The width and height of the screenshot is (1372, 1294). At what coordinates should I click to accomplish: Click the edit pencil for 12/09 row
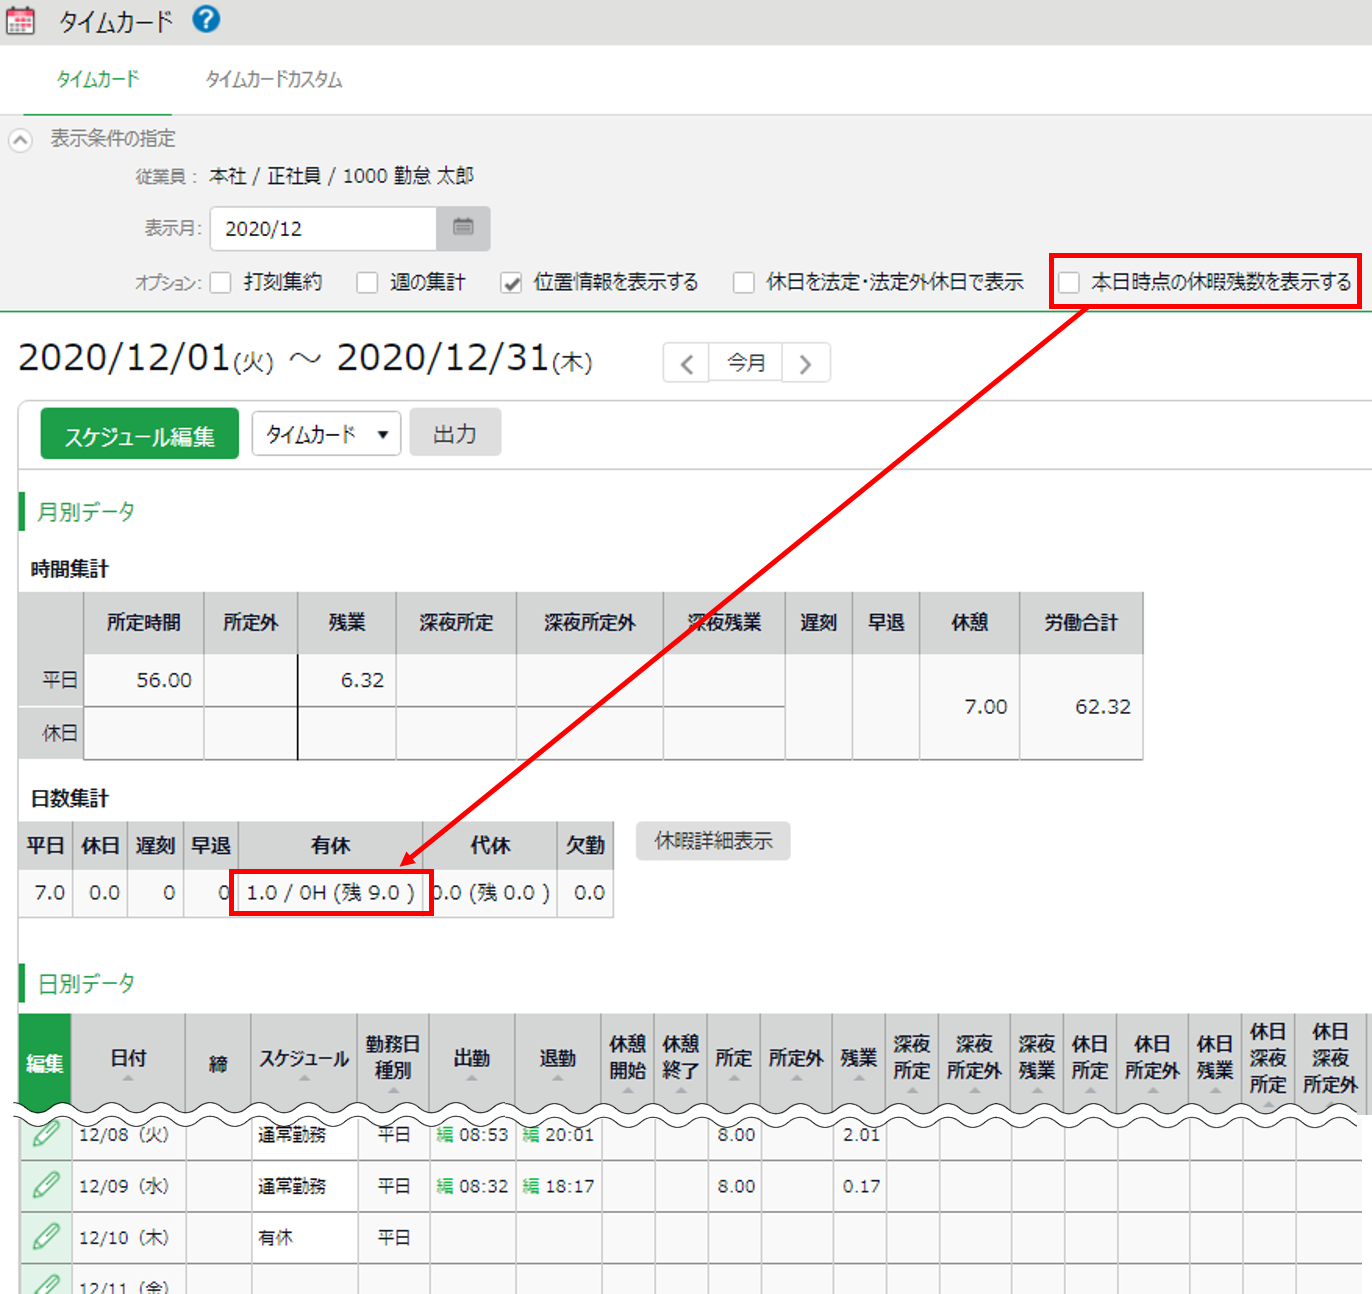click(46, 1186)
